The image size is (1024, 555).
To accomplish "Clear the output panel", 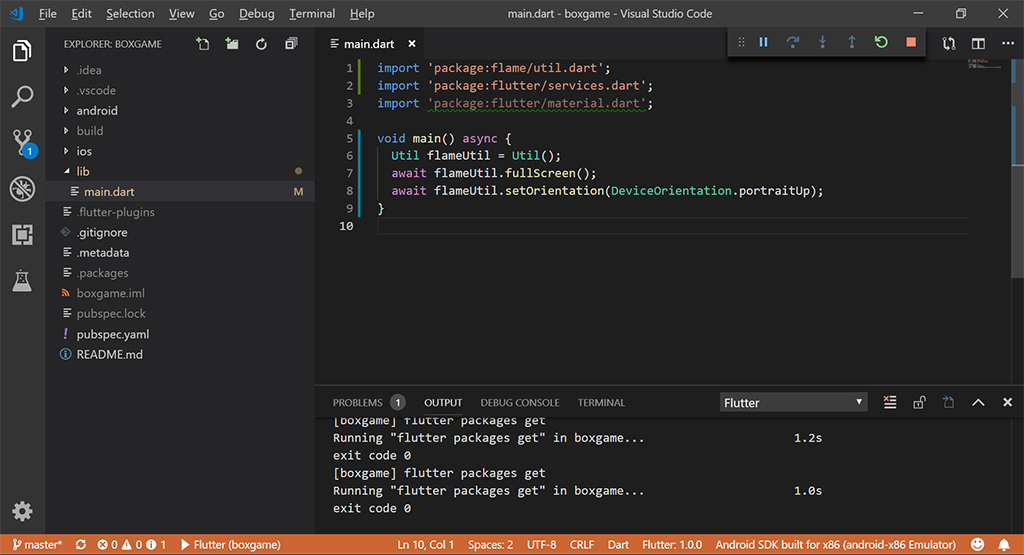I will coord(890,402).
